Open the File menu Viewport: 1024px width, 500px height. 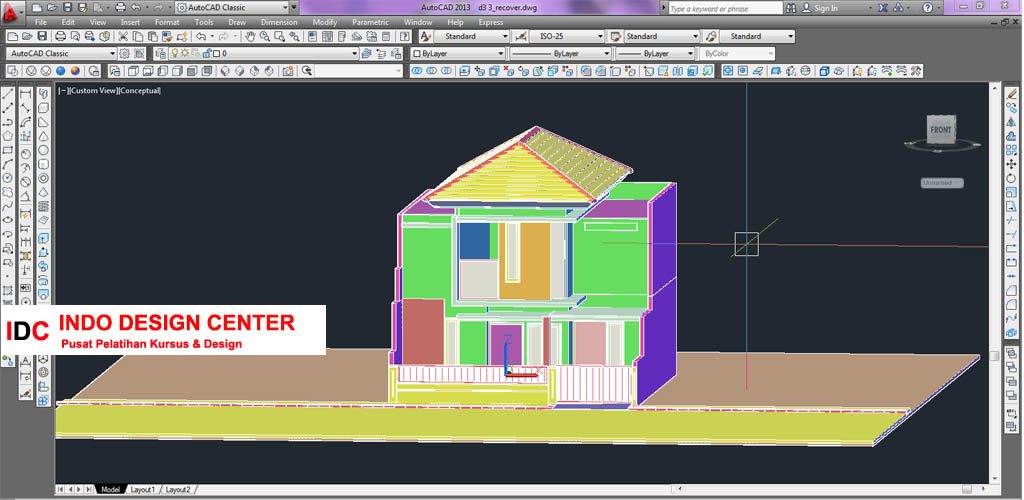(40, 22)
